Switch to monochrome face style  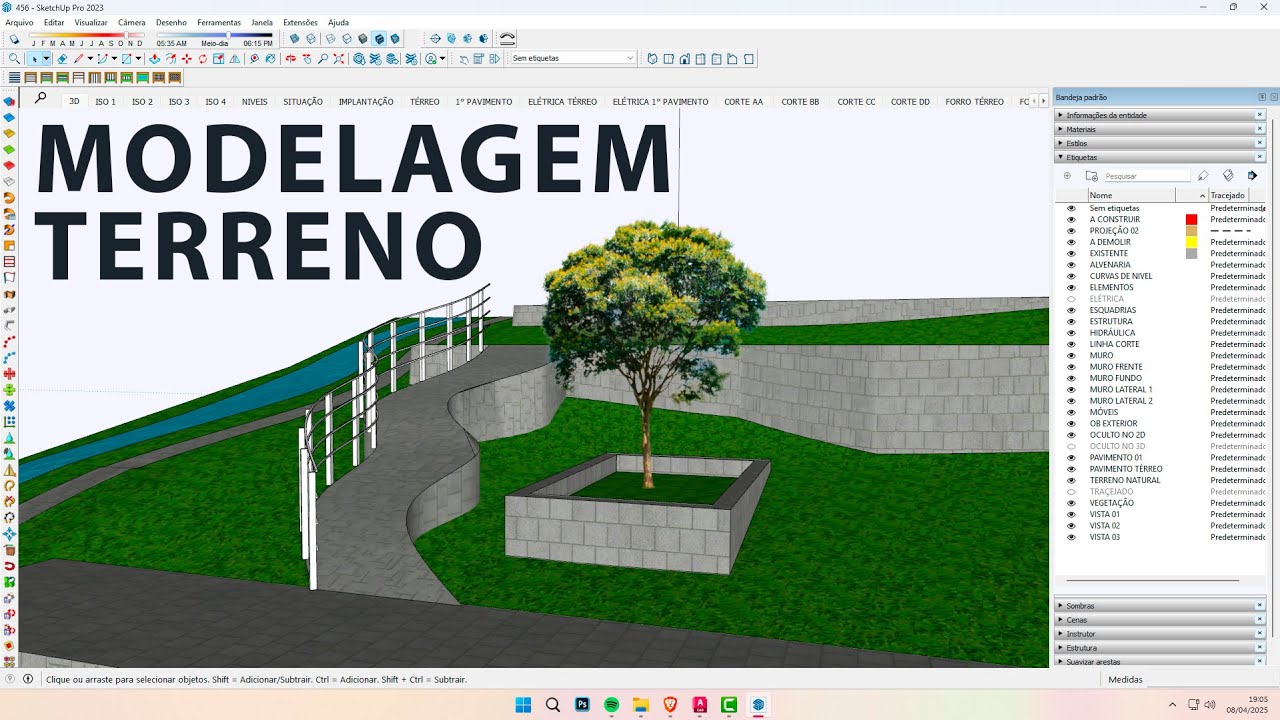[x=394, y=38]
